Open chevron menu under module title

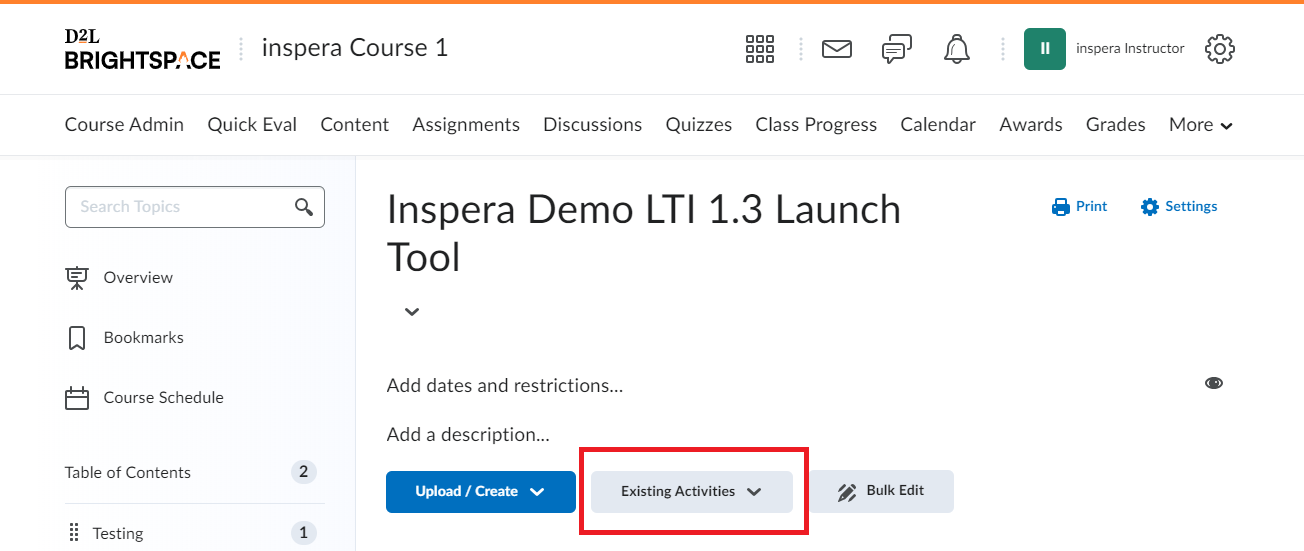coord(412,311)
